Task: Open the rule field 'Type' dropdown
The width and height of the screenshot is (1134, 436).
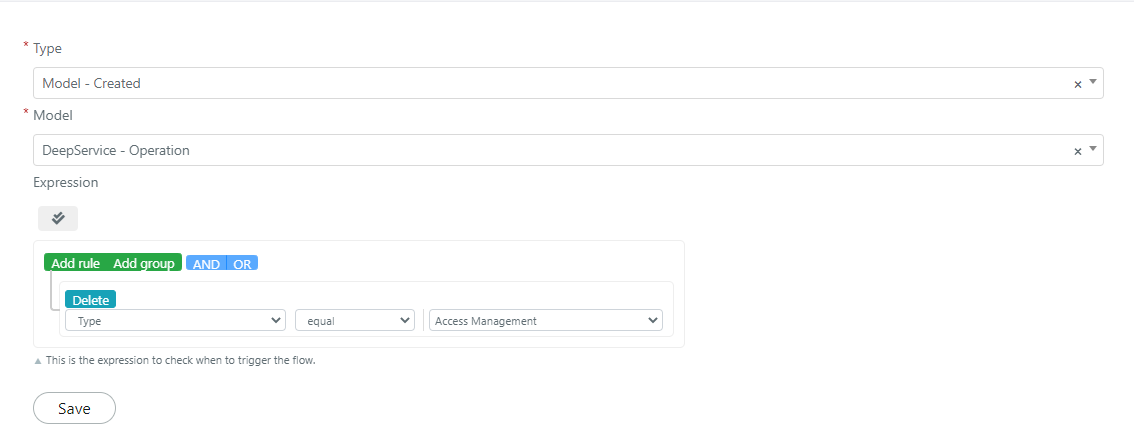Action: point(175,320)
